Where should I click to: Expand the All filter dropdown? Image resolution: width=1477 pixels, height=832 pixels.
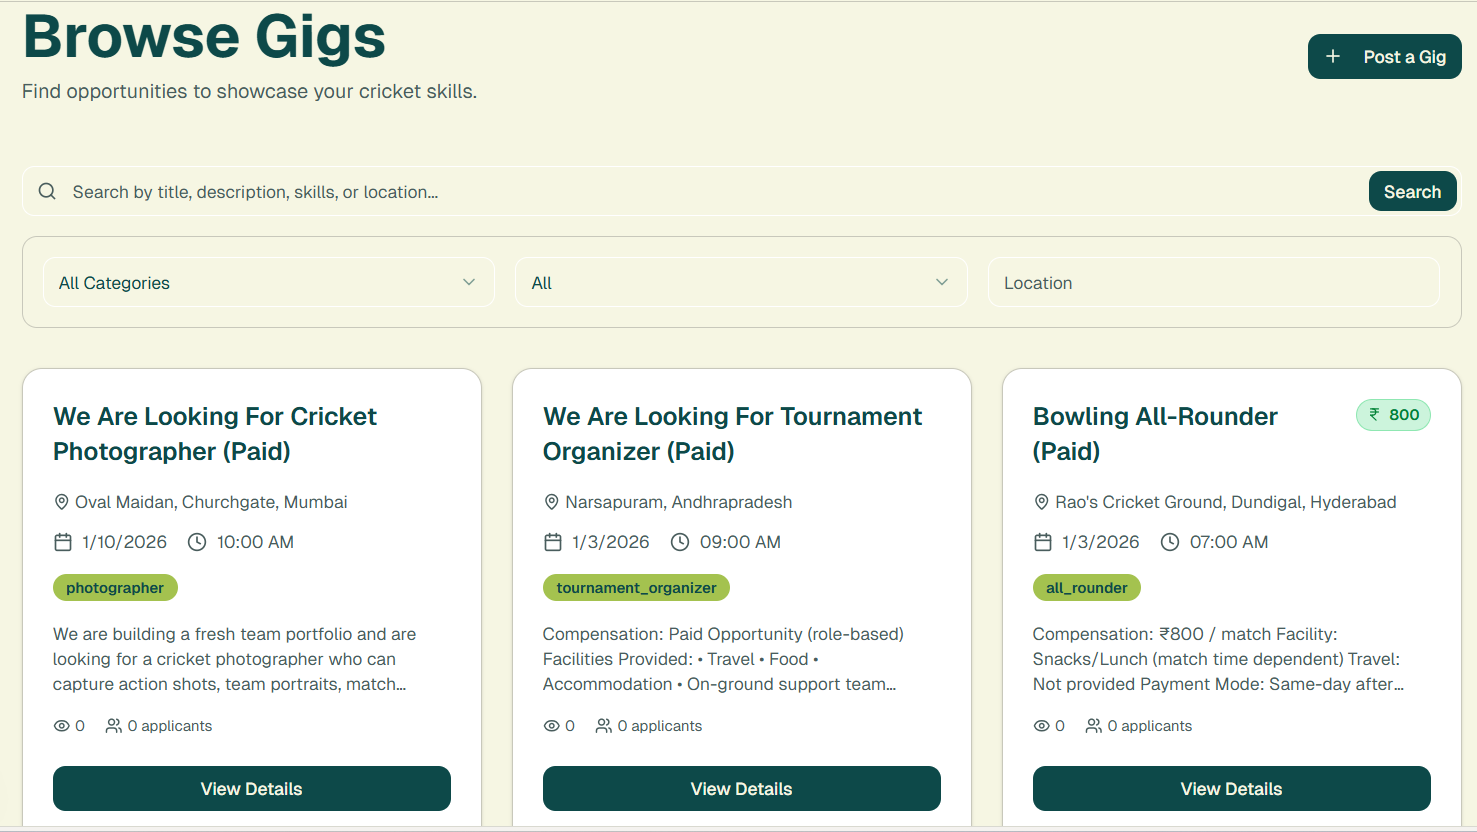click(x=740, y=282)
